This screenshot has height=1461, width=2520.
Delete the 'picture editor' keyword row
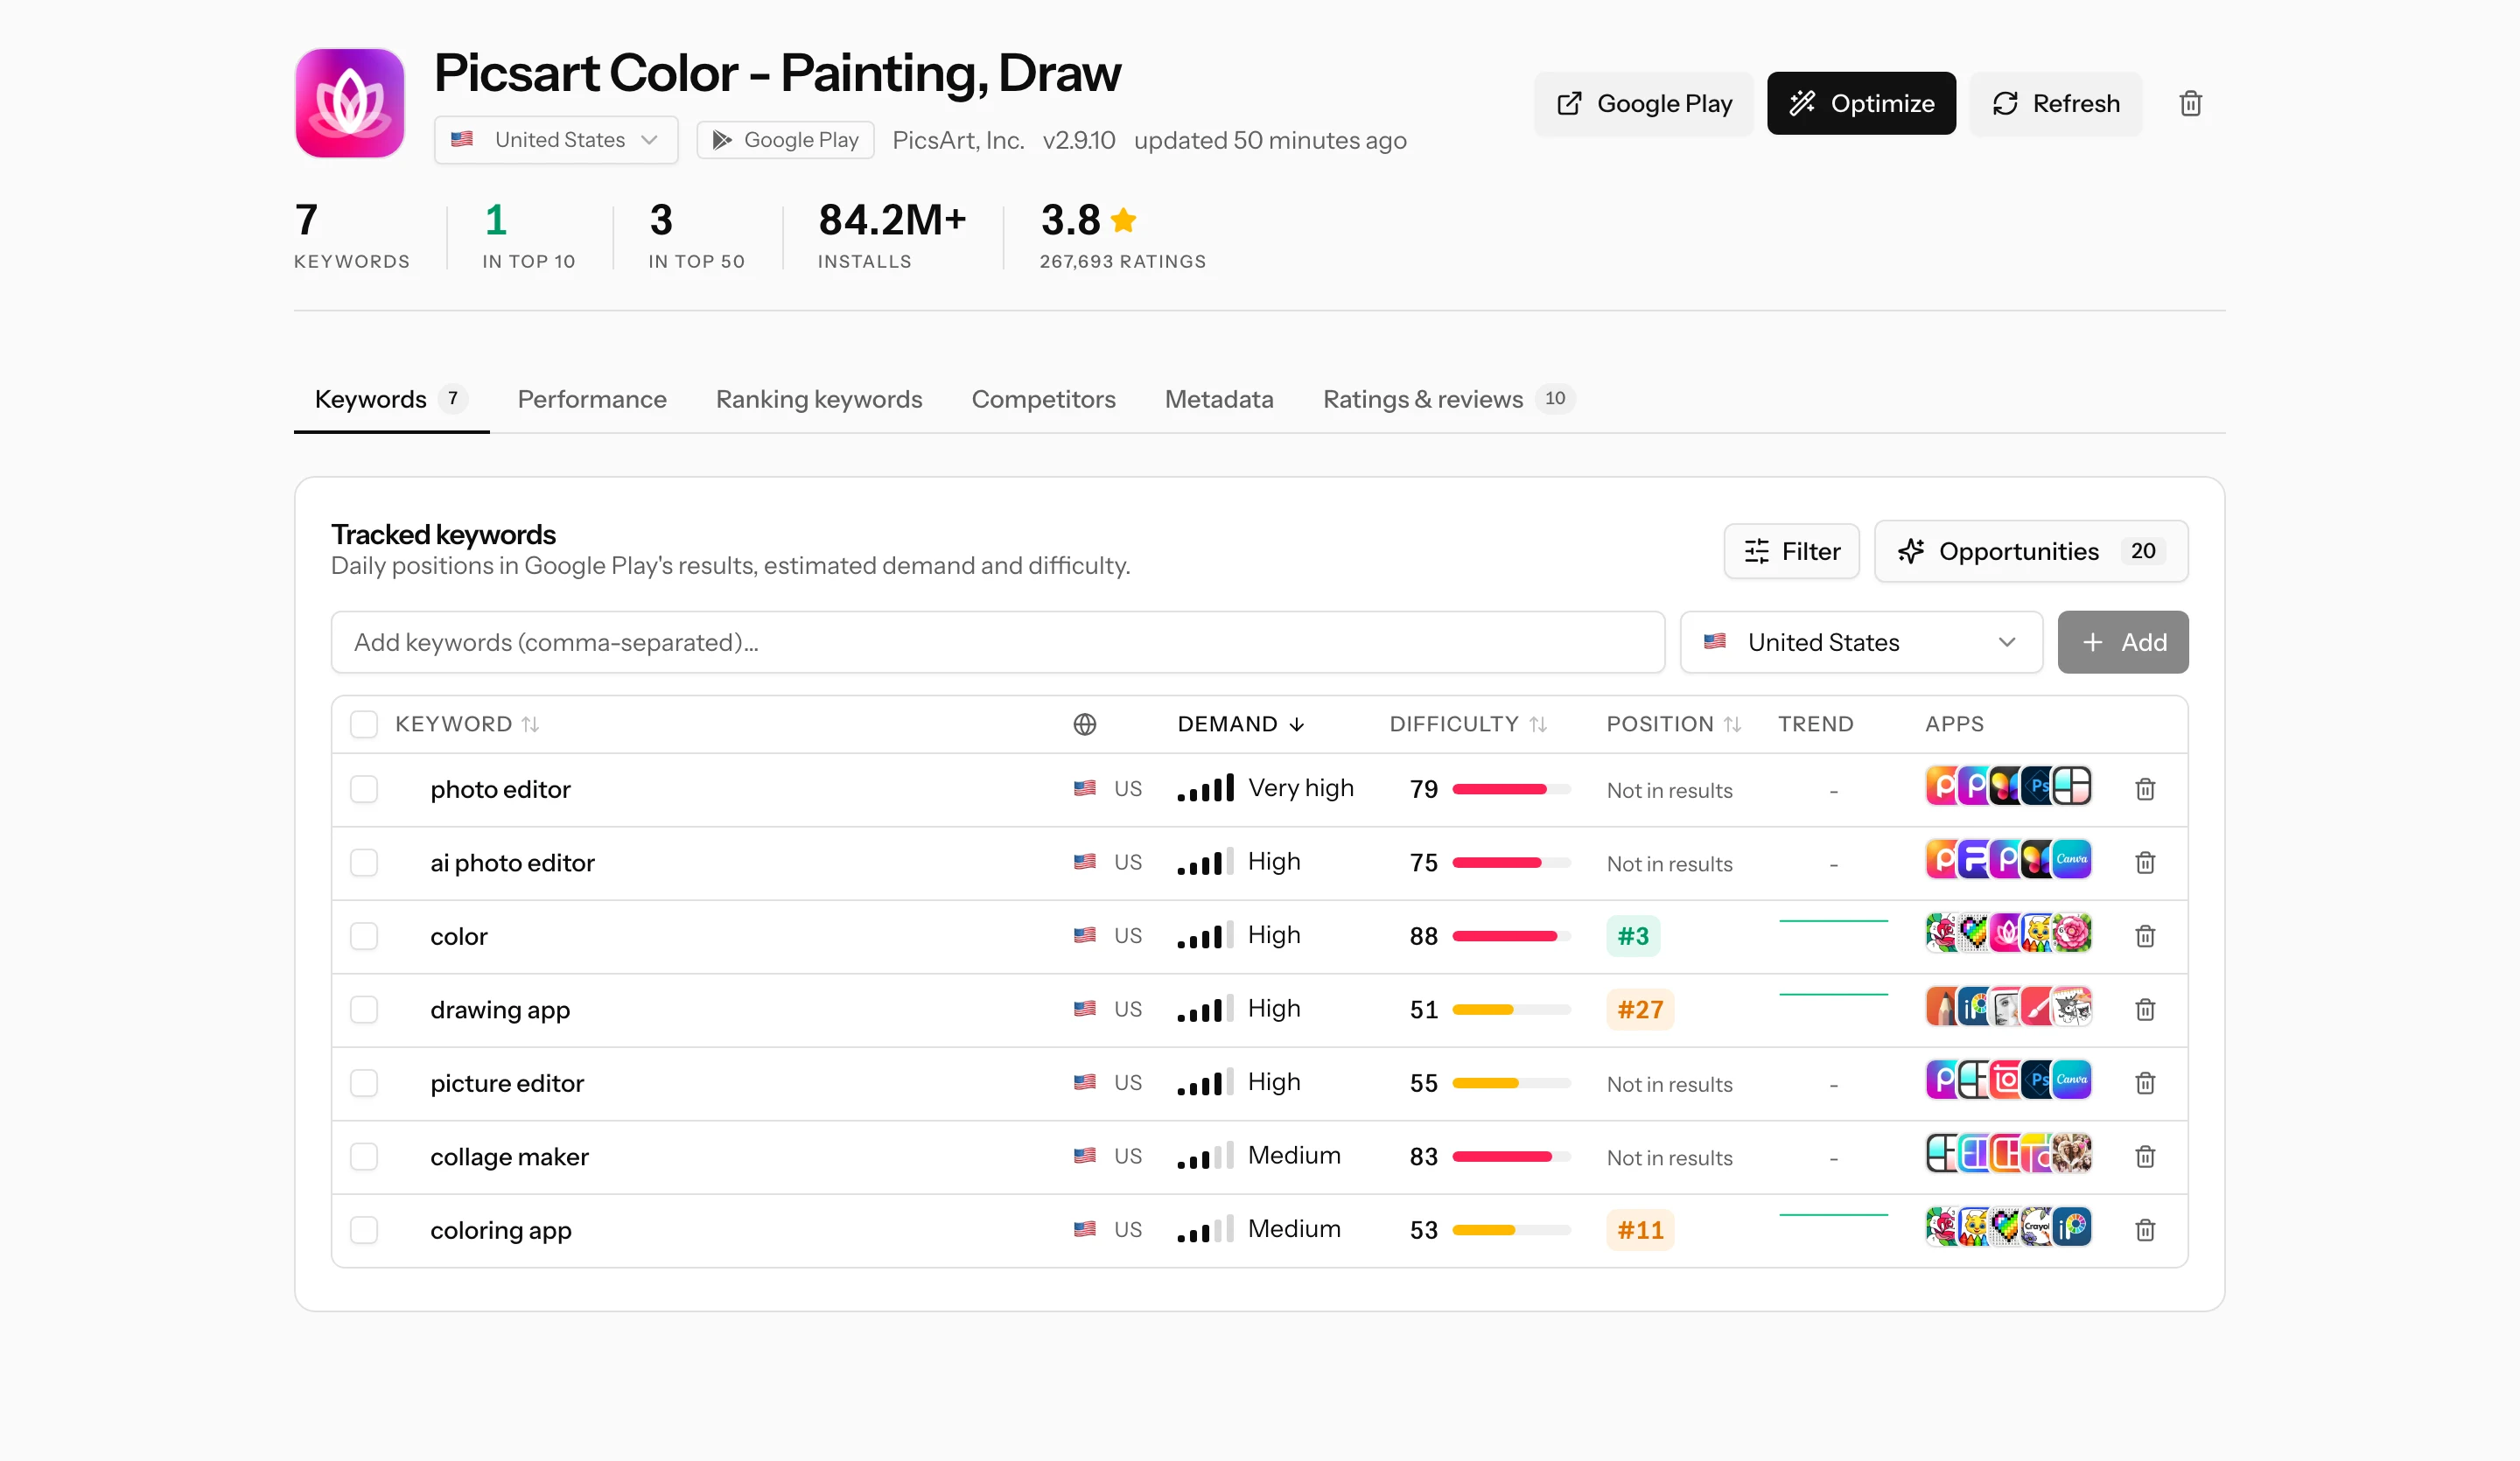(2145, 1083)
